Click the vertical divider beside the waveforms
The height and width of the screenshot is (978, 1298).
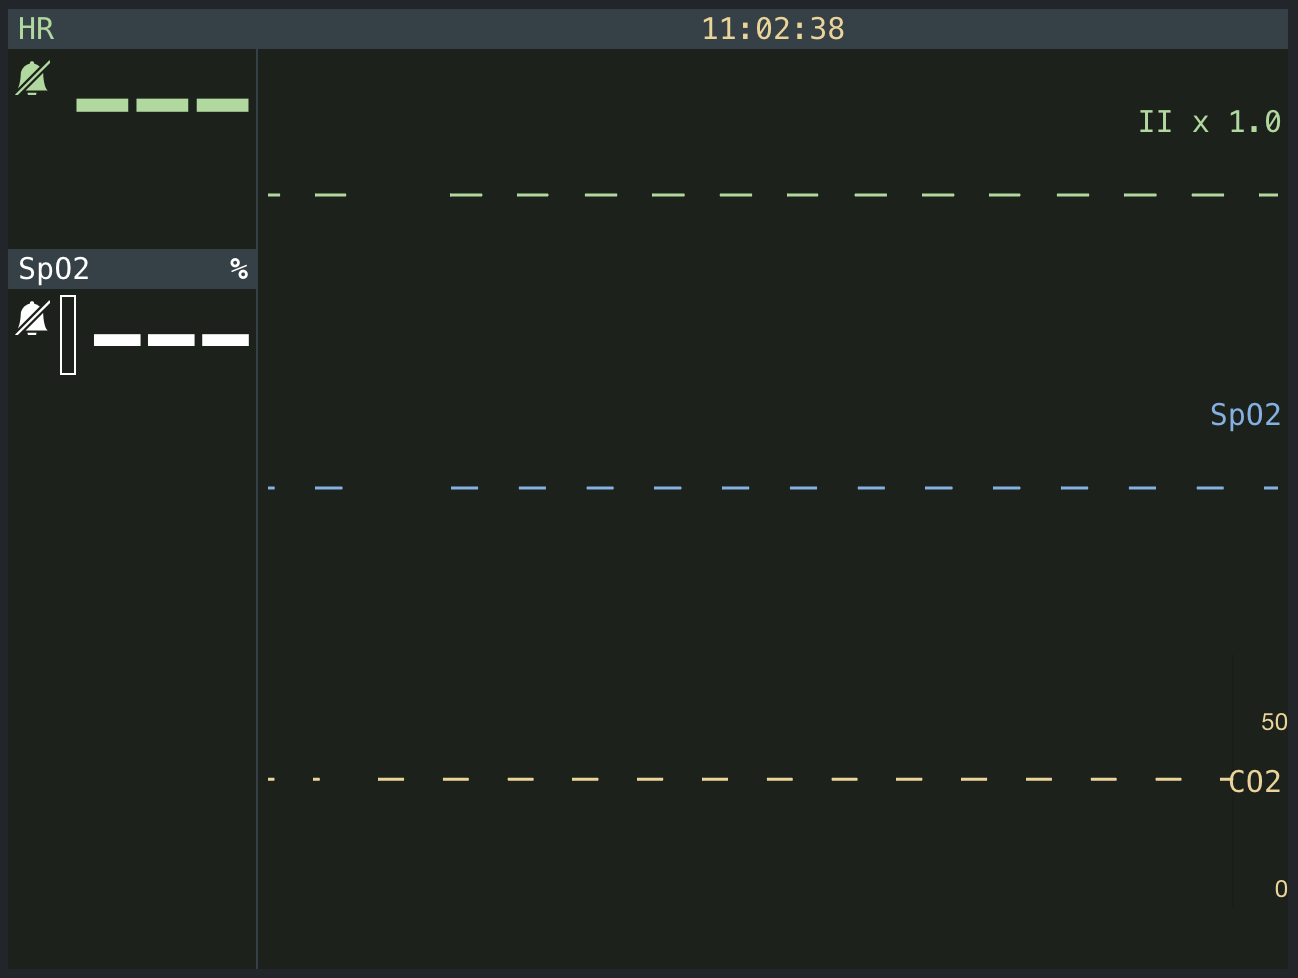[257, 600]
